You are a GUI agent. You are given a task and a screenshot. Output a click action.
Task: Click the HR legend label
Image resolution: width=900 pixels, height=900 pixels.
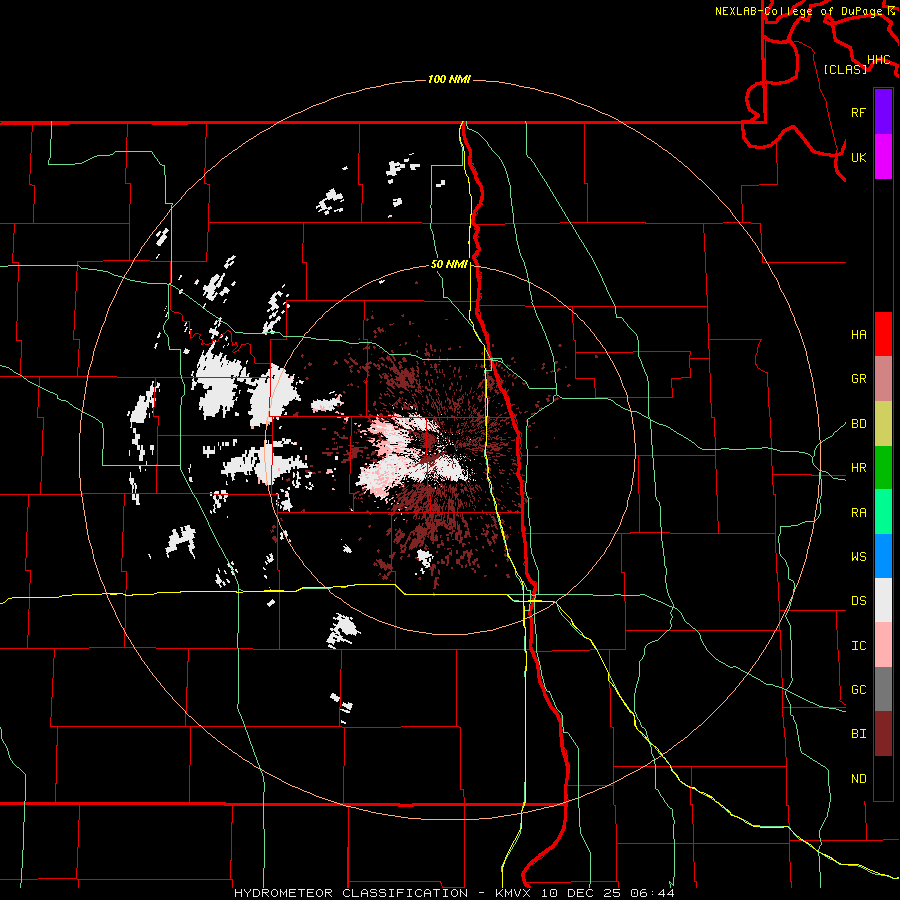(859, 468)
